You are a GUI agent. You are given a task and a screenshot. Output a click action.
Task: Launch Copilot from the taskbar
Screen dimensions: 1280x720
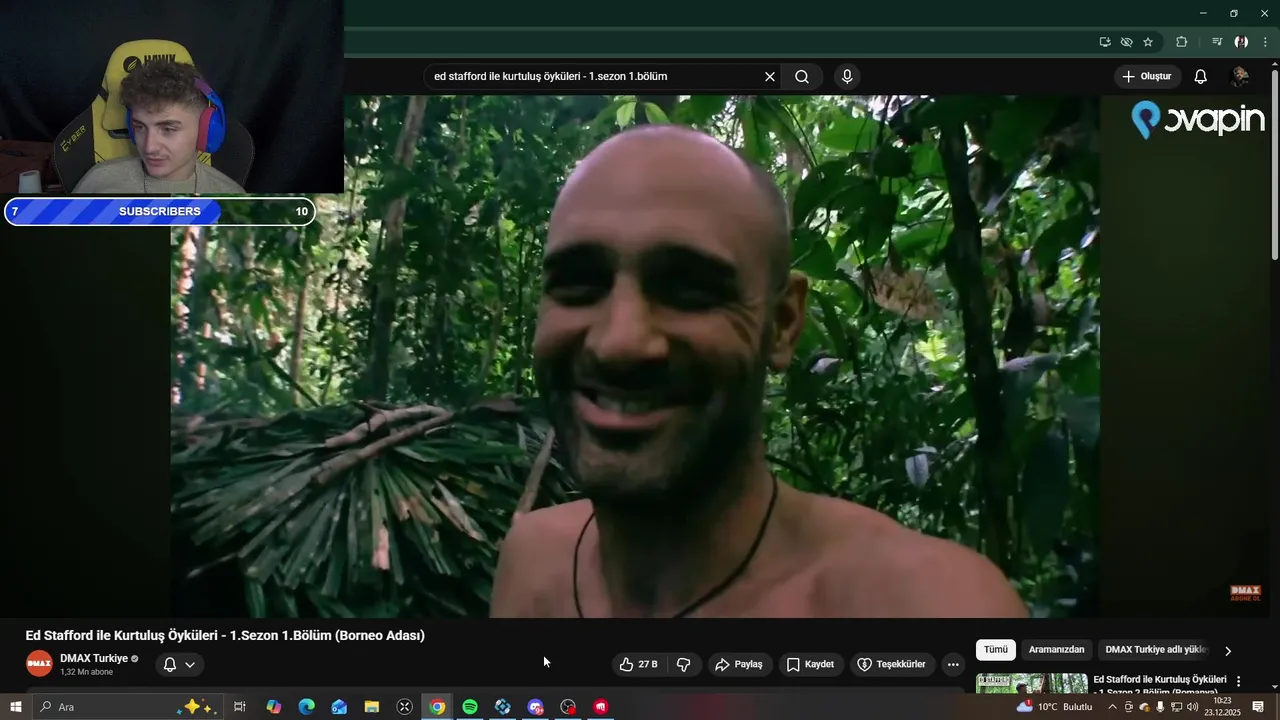pos(273,707)
